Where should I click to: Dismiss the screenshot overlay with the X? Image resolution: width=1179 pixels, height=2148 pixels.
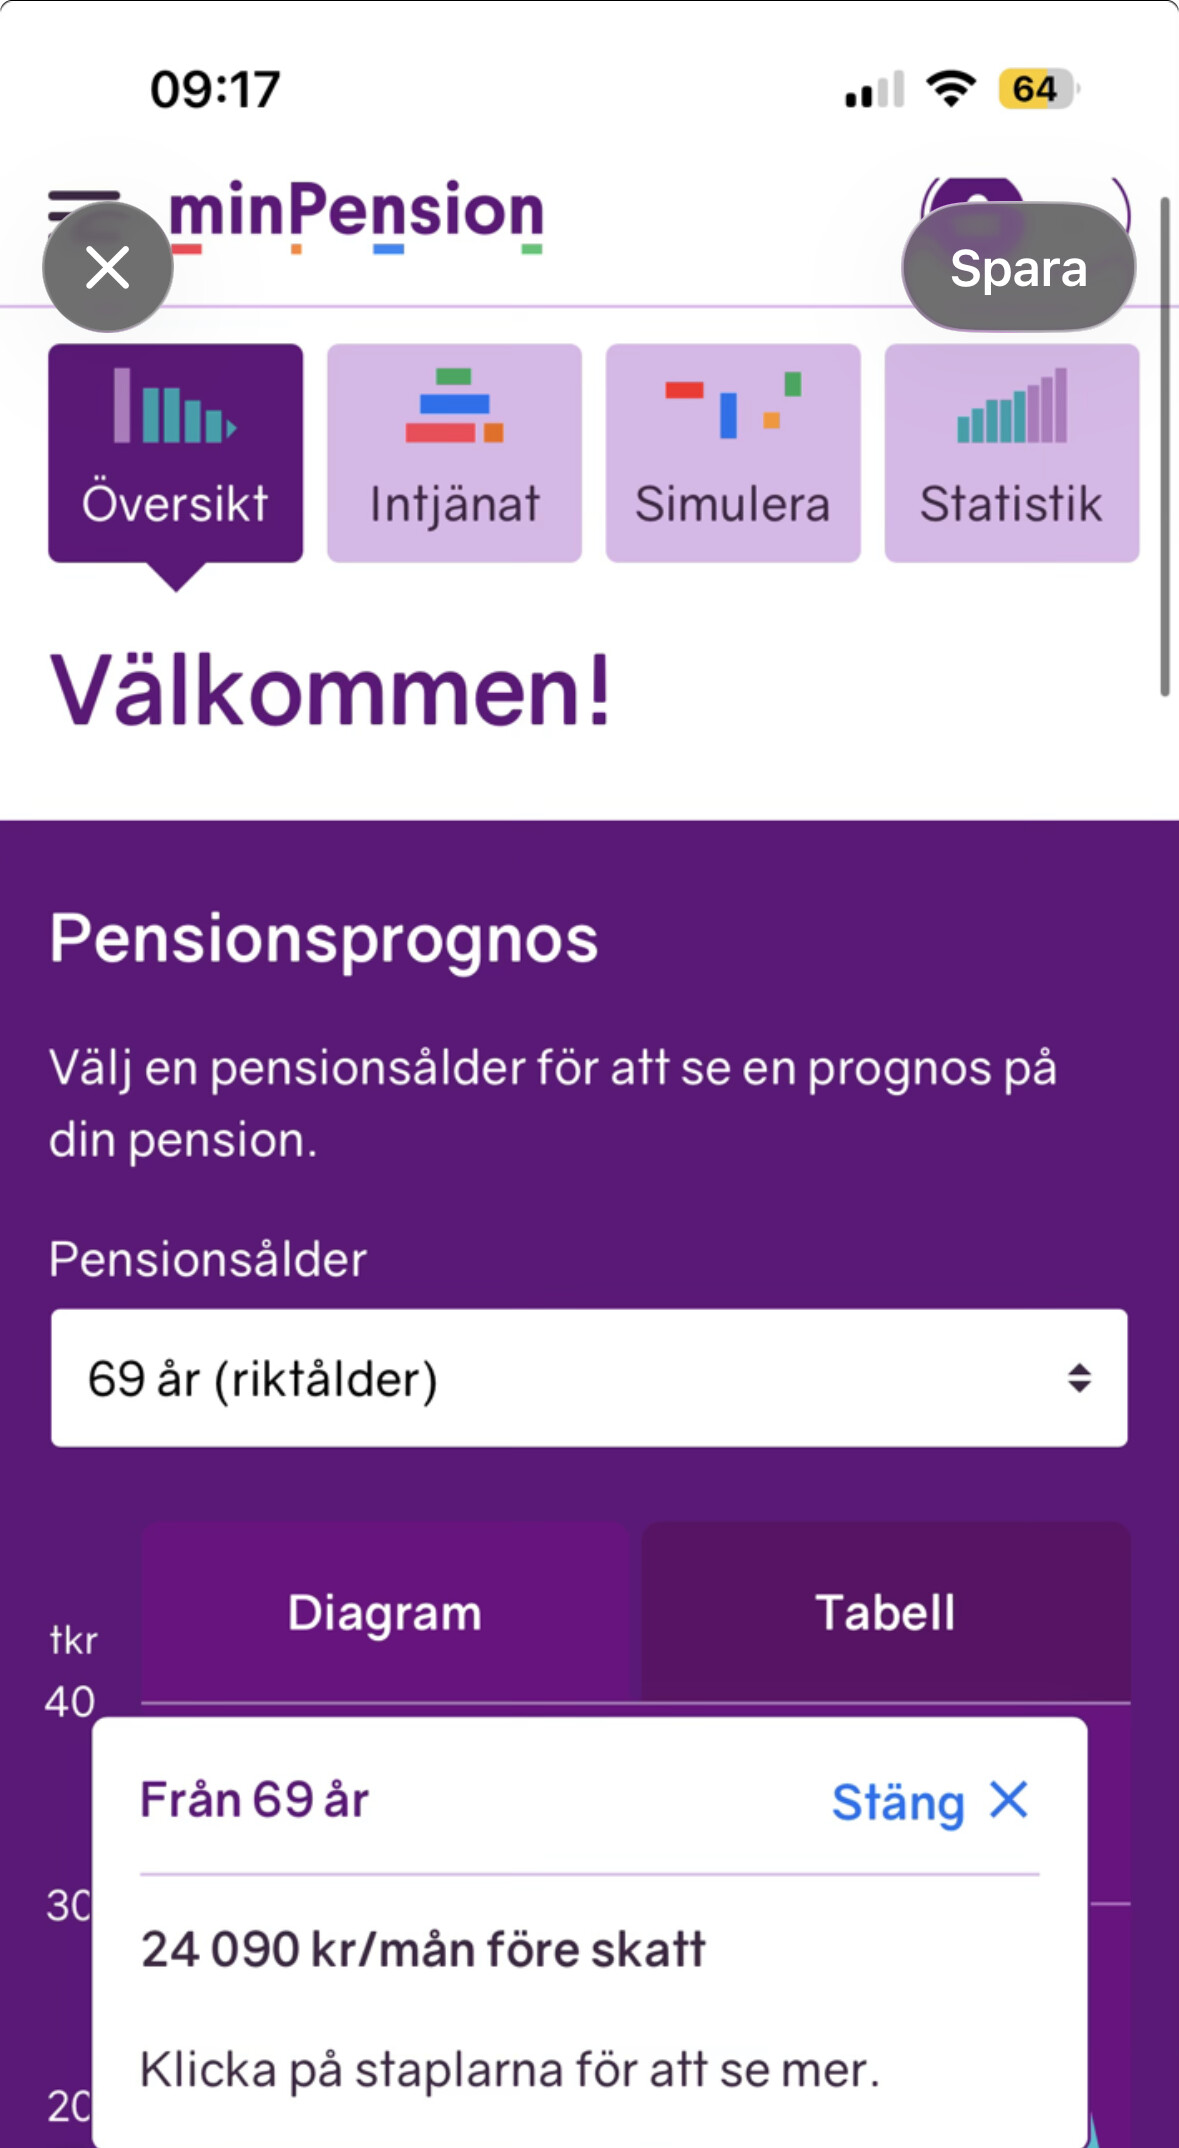(108, 268)
